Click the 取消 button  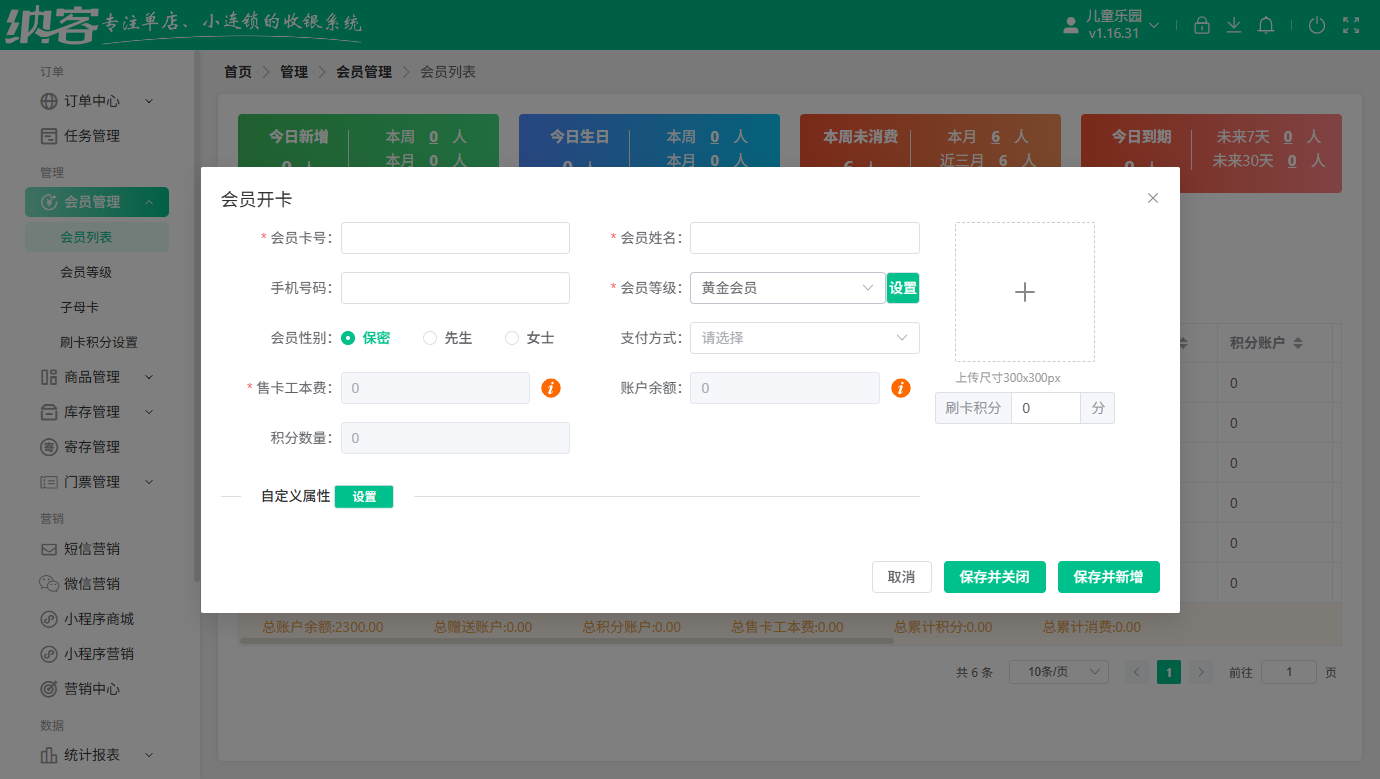[901, 577]
